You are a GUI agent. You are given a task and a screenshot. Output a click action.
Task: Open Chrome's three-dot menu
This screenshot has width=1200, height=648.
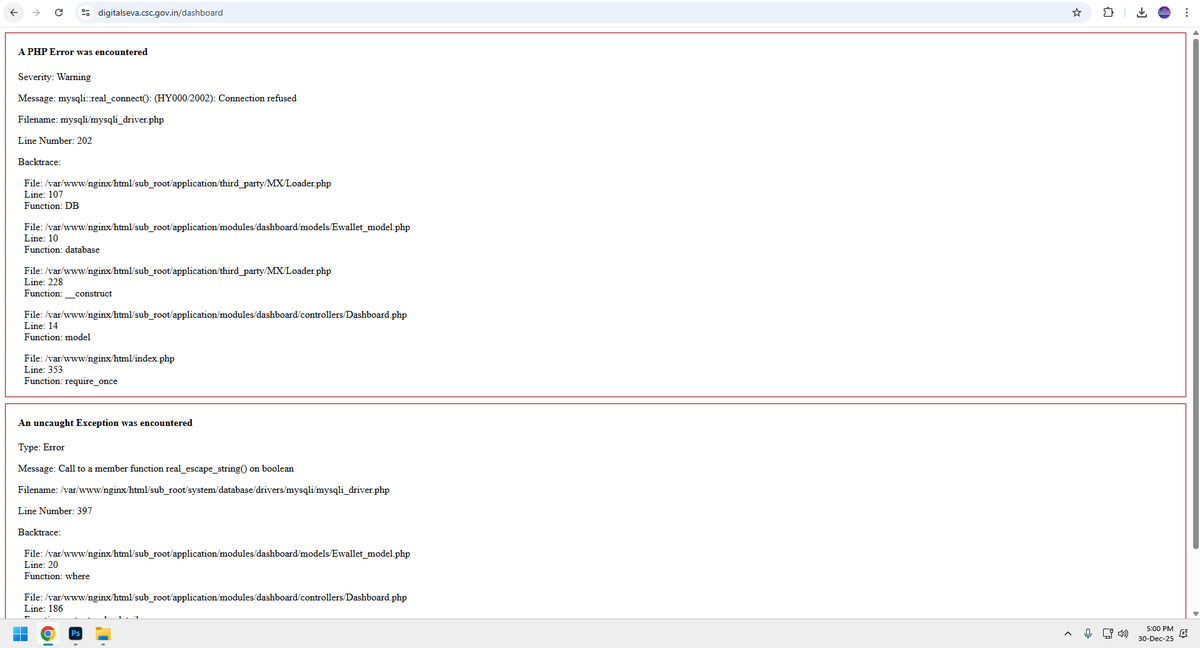1185,13
